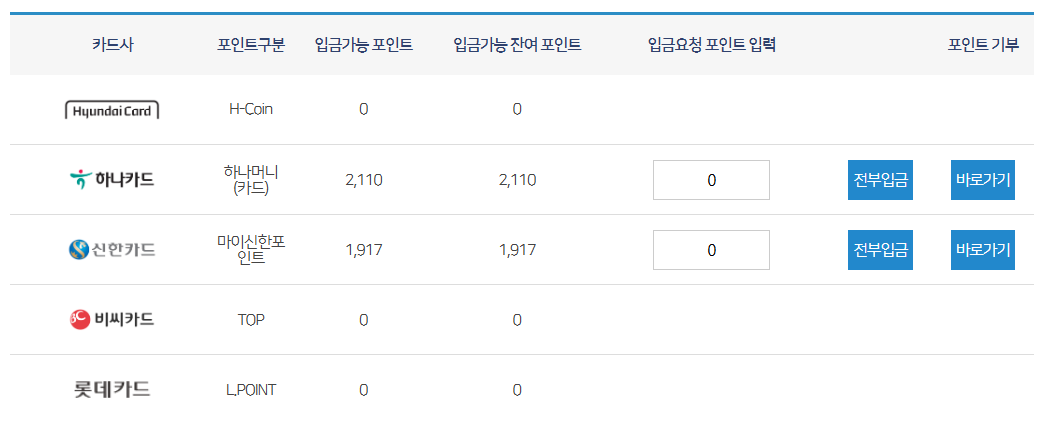The image size is (1042, 424).
Task: Select the 마이신한포인트 point type text
Action: coord(251,250)
